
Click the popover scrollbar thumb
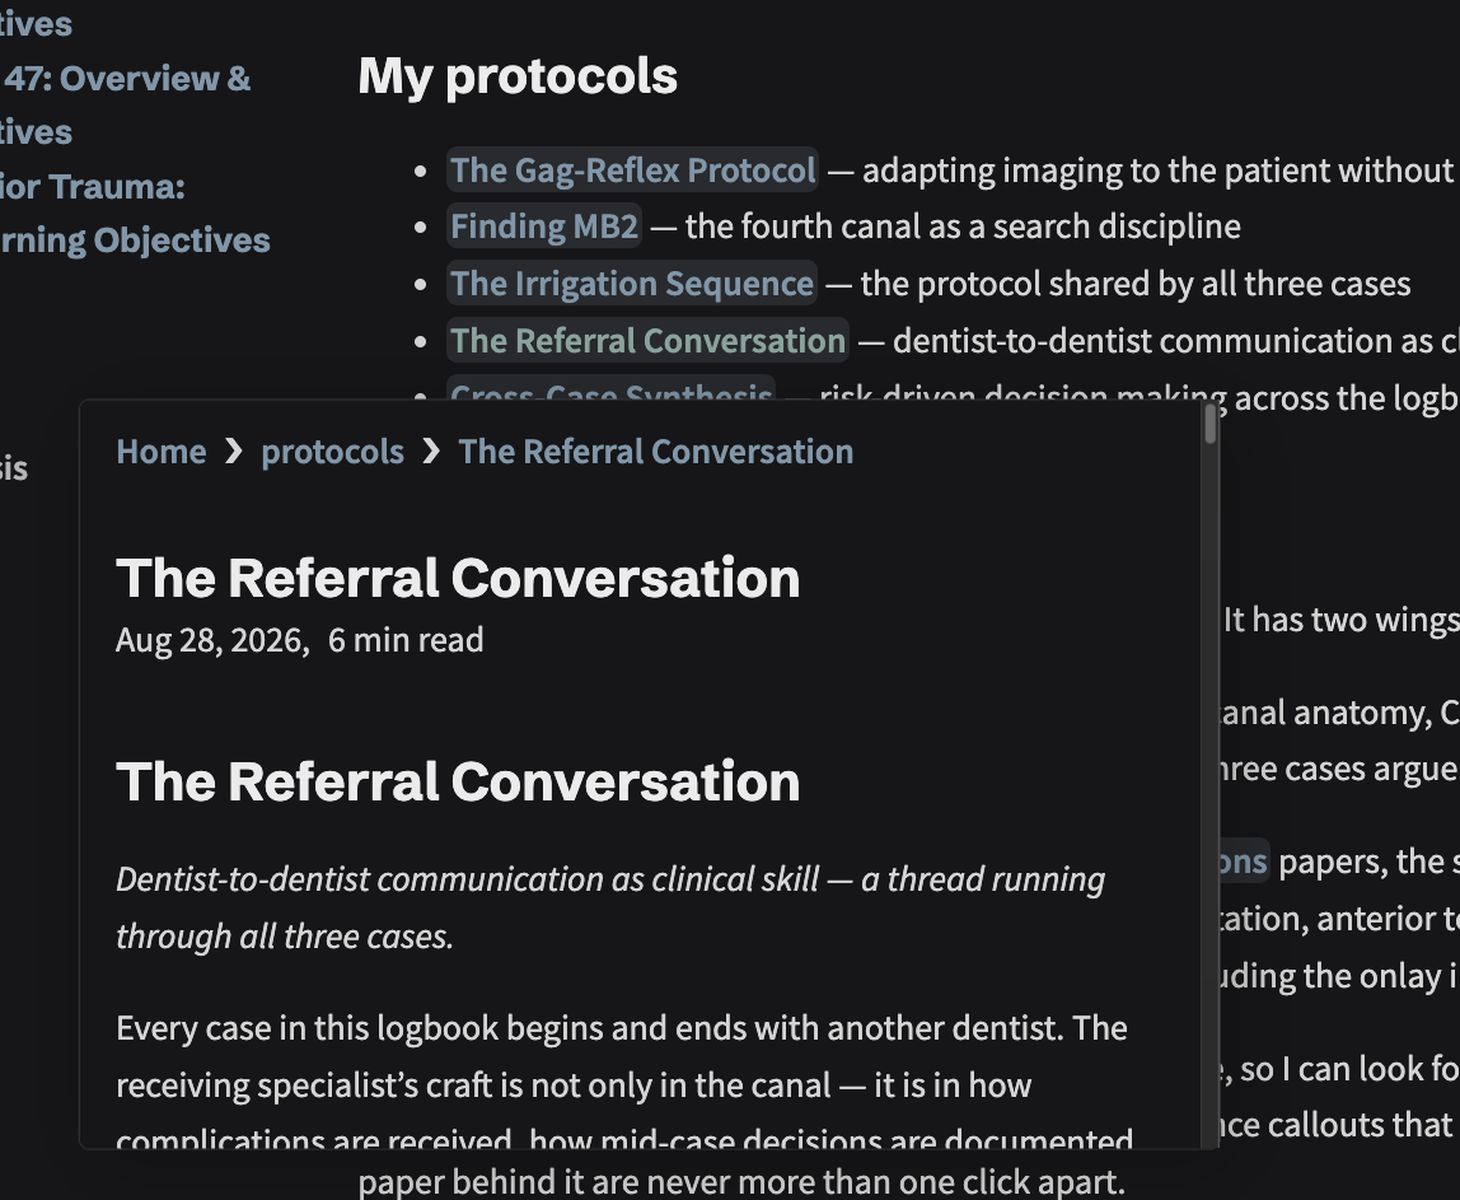[1211, 424]
